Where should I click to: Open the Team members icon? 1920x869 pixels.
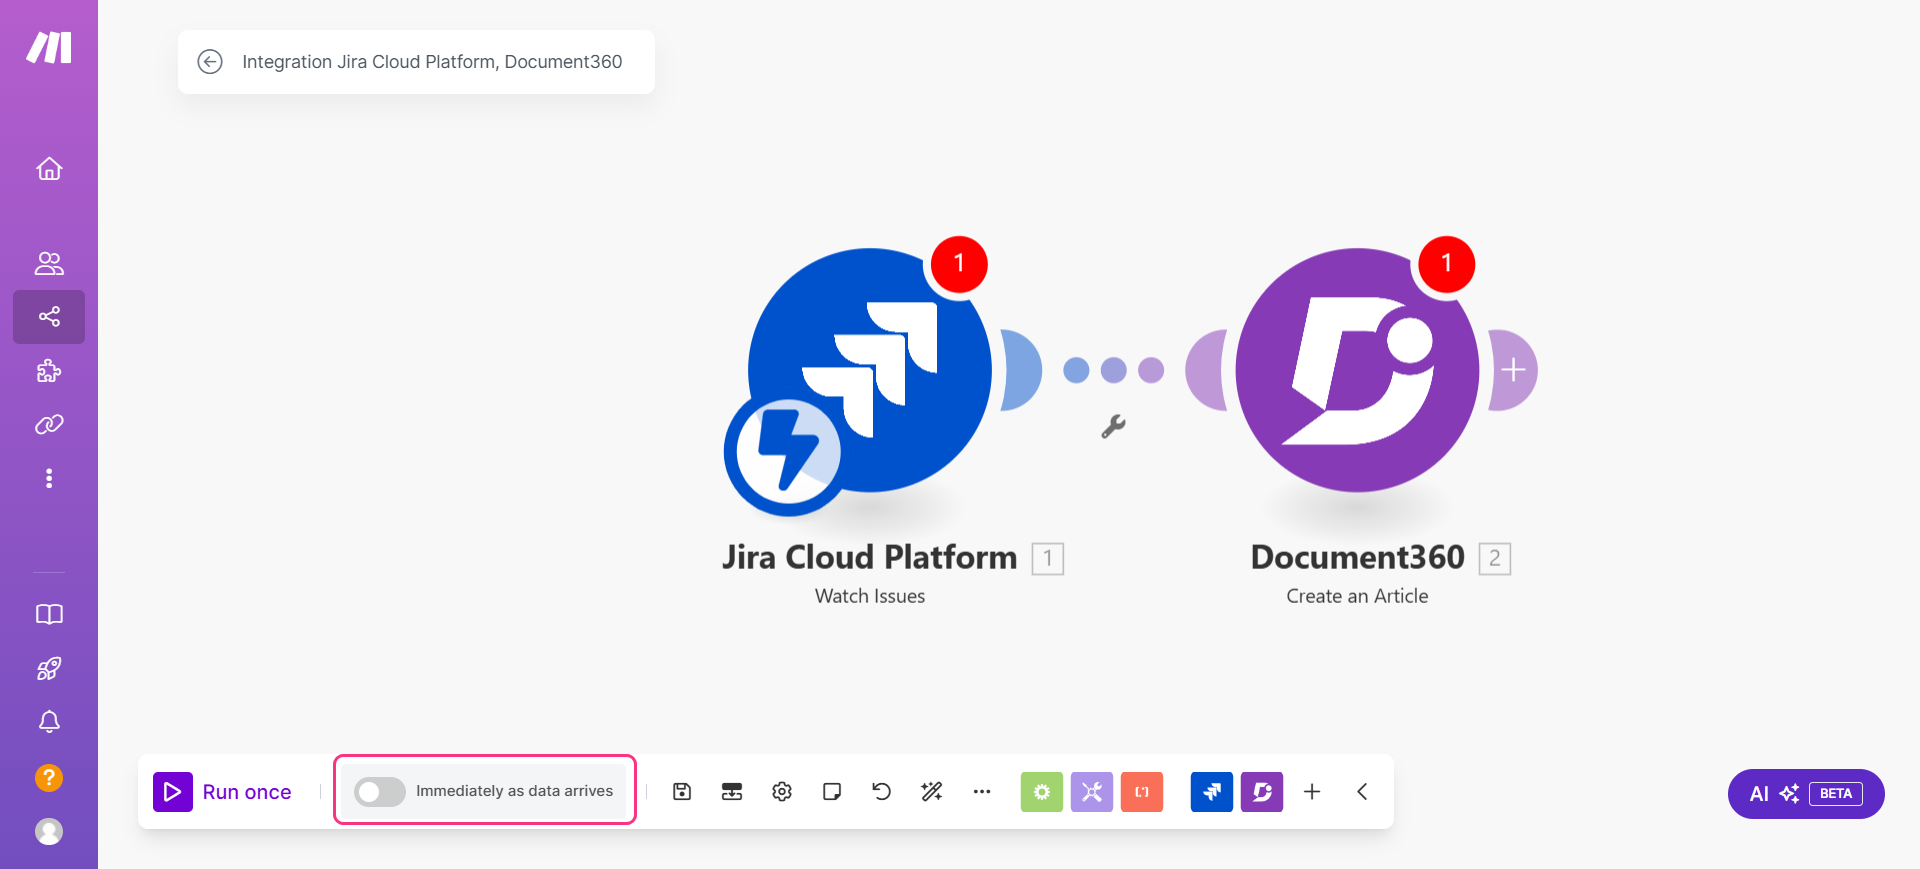tap(49, 263)
